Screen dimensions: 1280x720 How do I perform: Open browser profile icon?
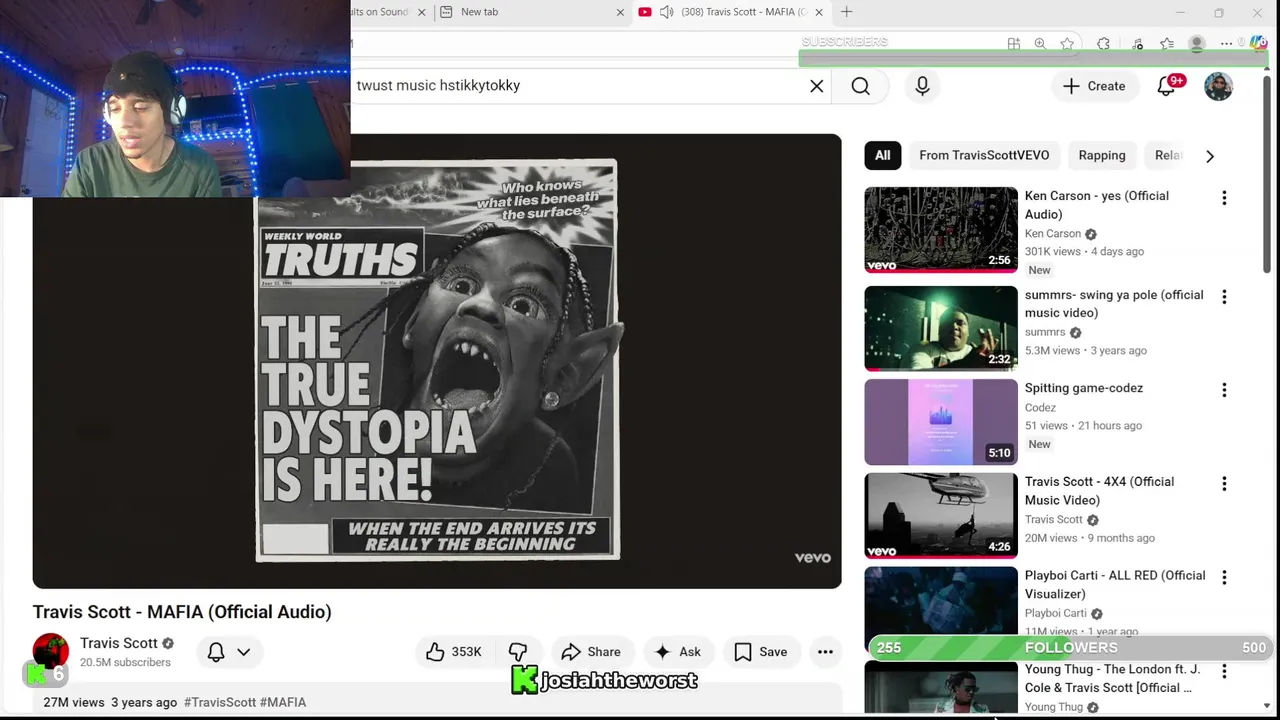point(1196,43)
